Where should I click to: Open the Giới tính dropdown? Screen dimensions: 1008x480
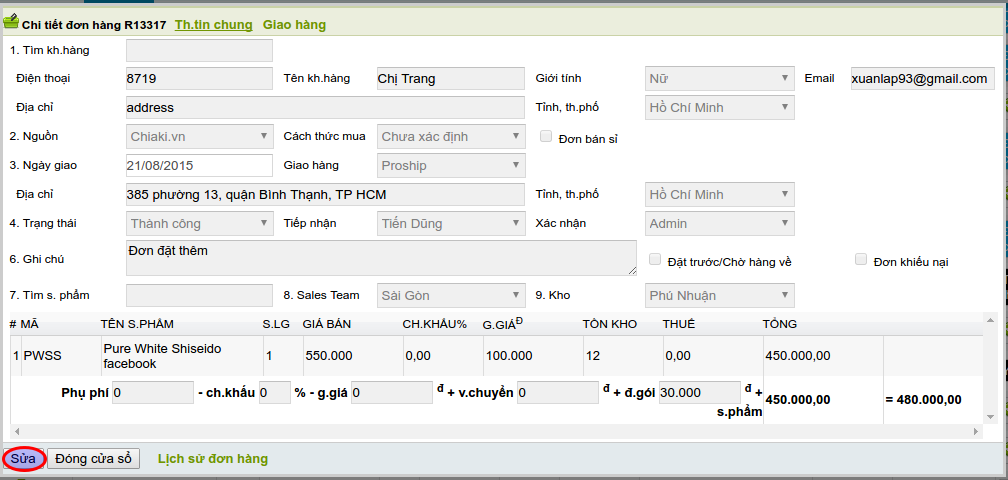pos(719,78)
